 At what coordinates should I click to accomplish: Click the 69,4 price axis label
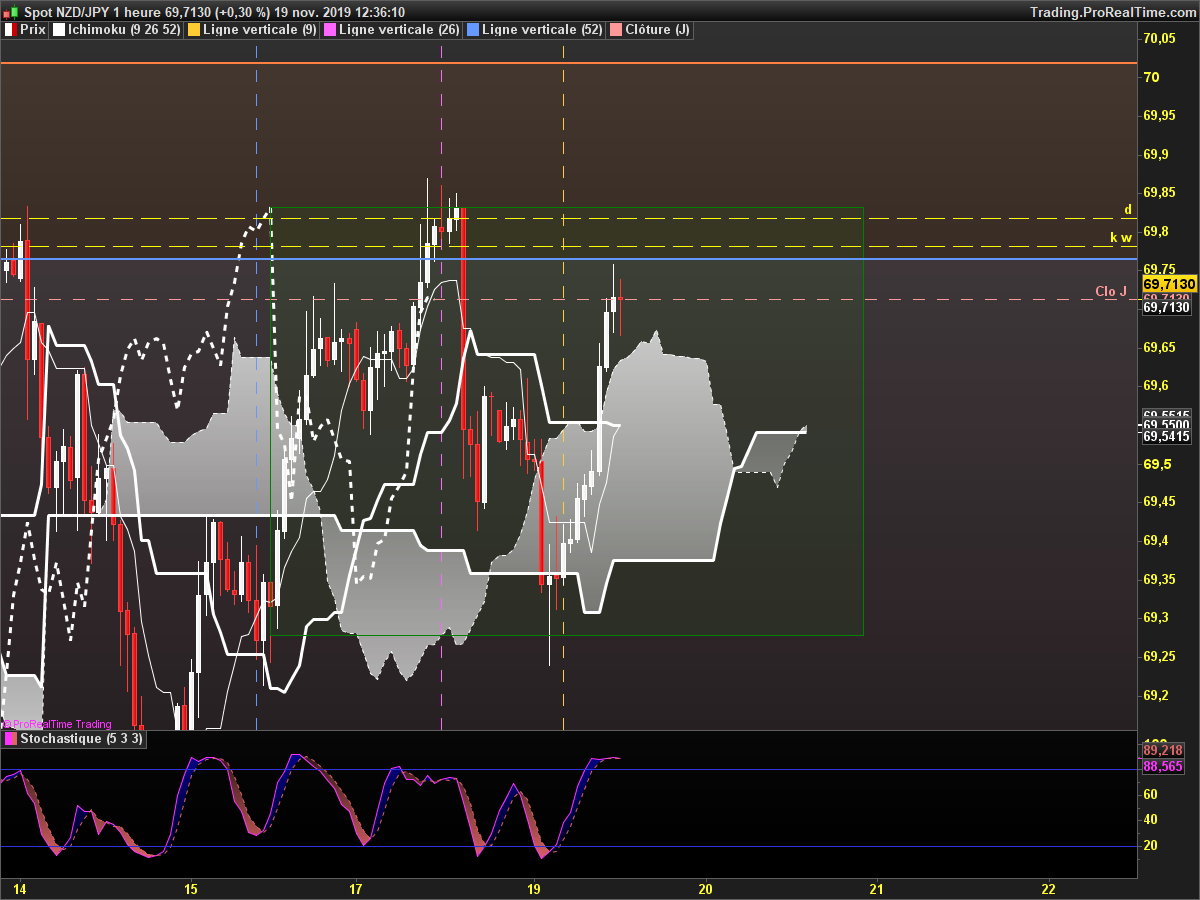click(1155, 541)
